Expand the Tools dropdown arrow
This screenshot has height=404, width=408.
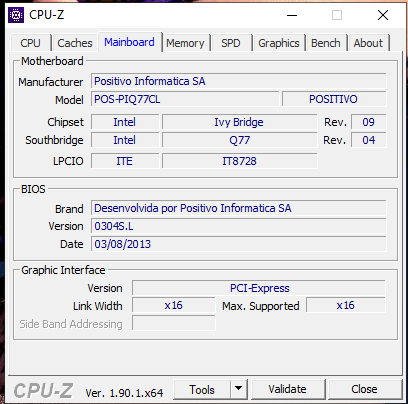pyautogui.click(x=238, y=389)
